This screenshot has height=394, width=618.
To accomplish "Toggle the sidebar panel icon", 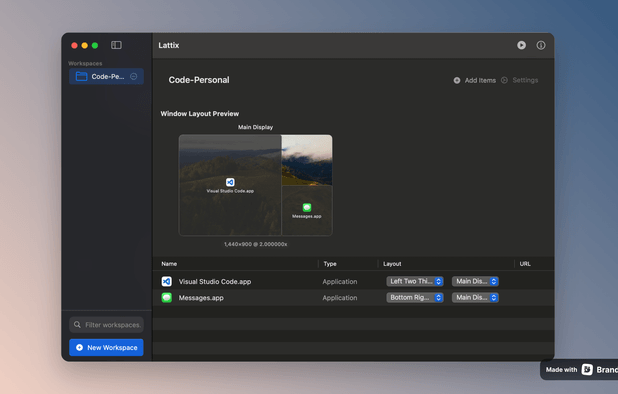I will [x=116, y=45].
